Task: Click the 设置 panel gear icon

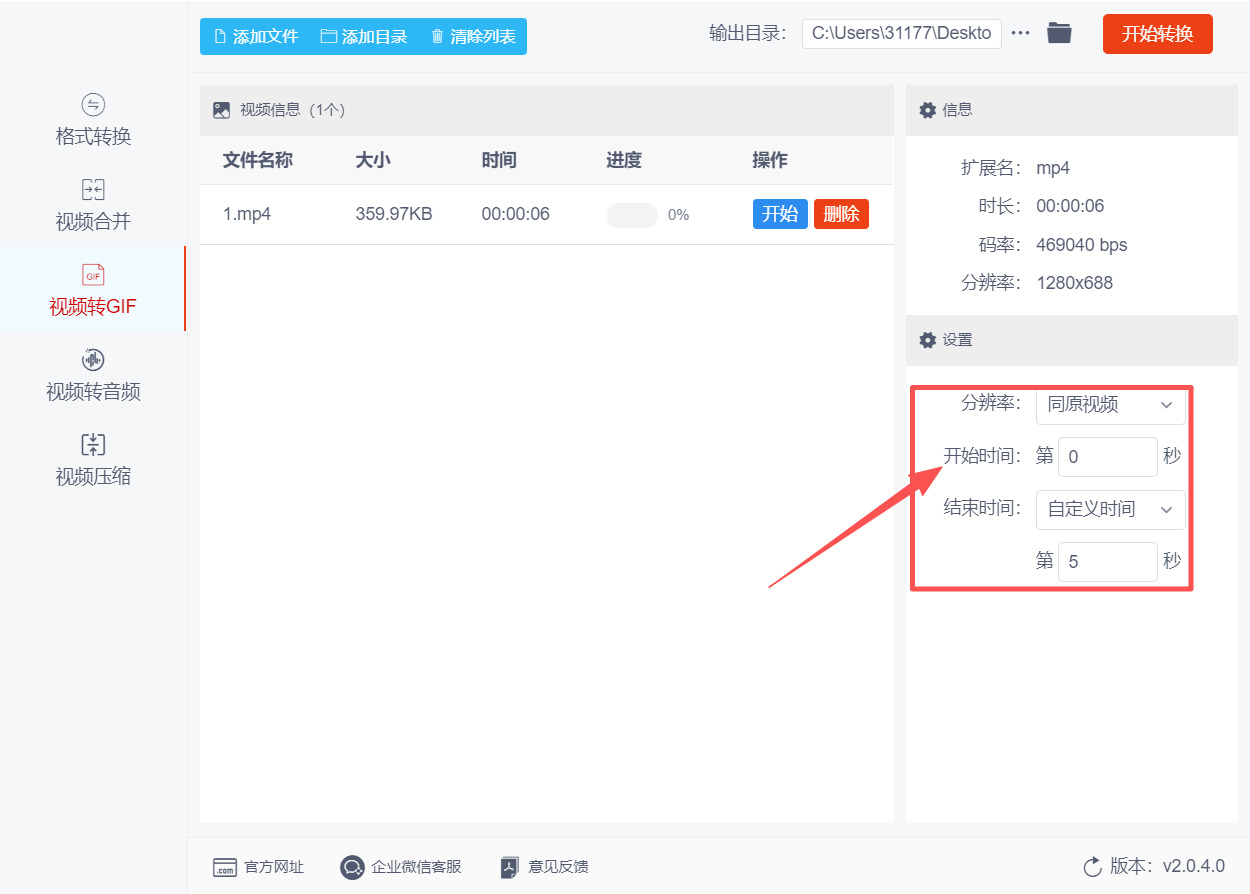Action: click(928, 340)
